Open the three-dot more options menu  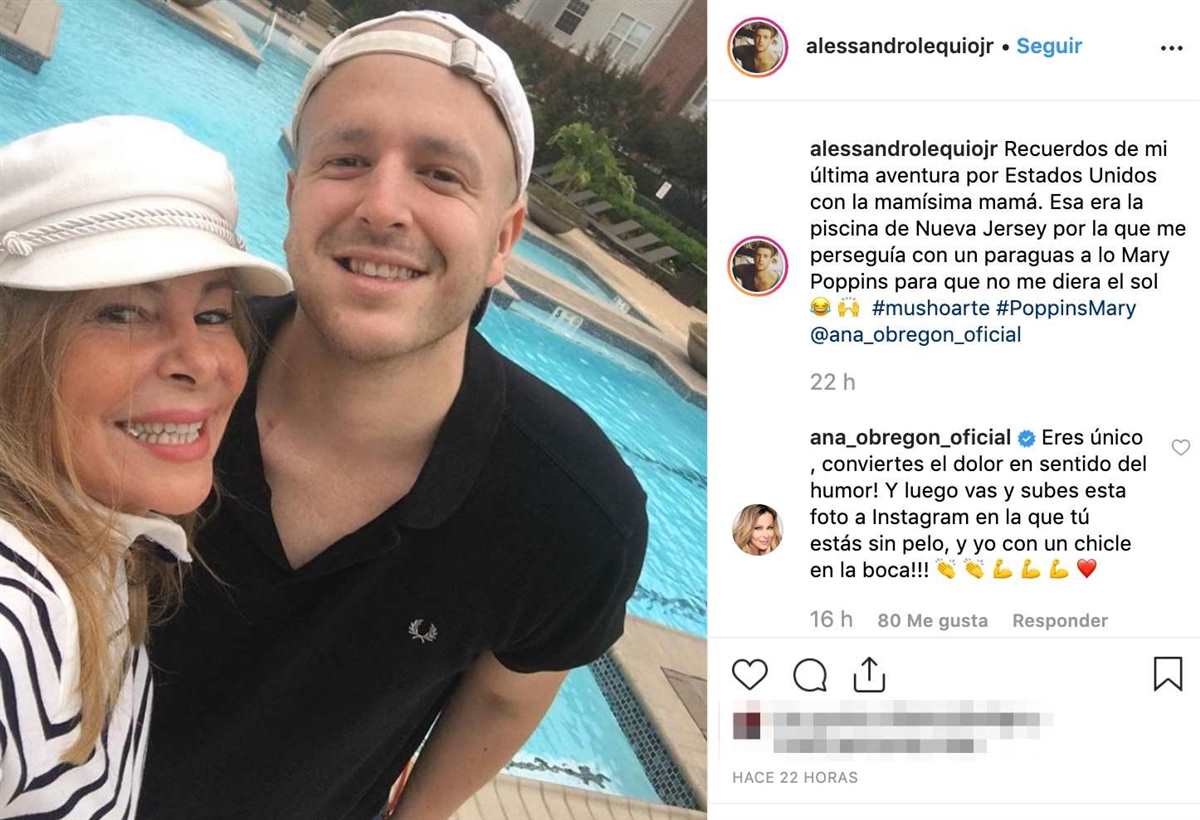coord(1171,47)
